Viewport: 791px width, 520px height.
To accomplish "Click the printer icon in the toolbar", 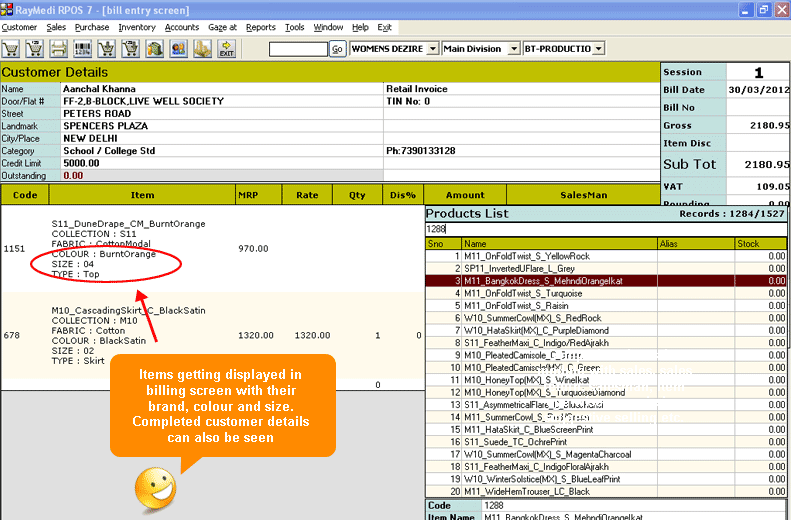I will click(x=59, y=49).
